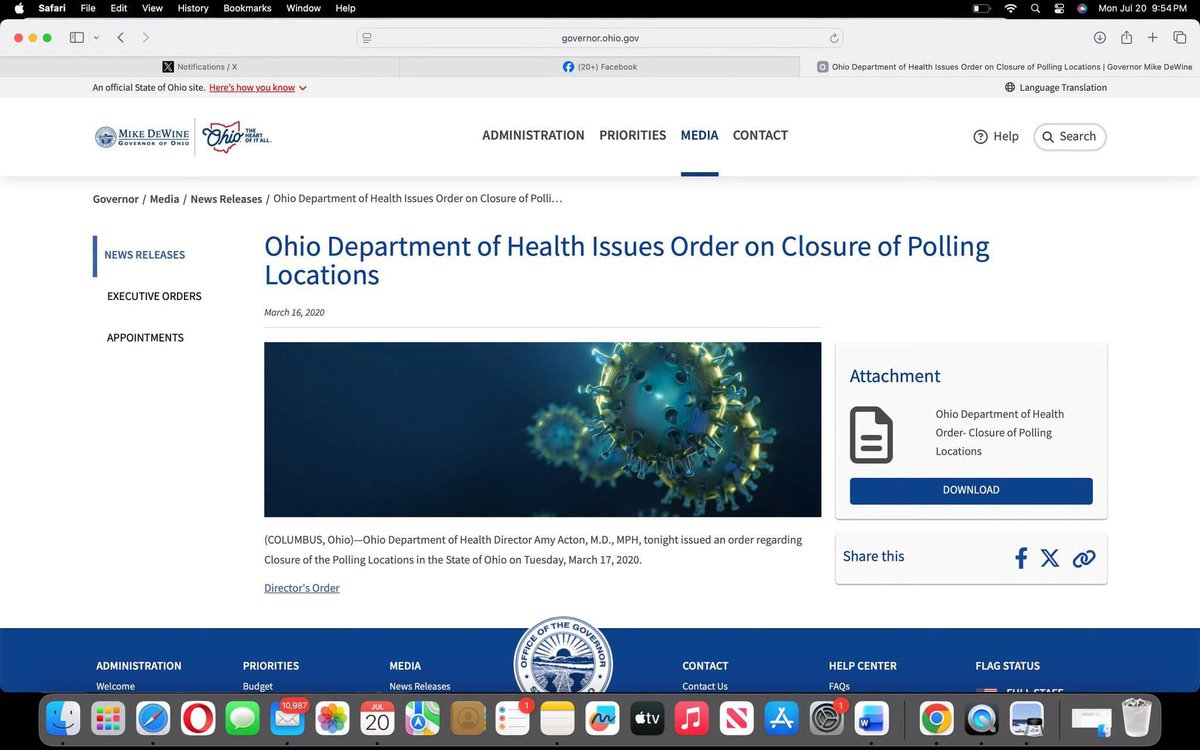
Task: Click the attachment document icon
Action: (871, 434)
